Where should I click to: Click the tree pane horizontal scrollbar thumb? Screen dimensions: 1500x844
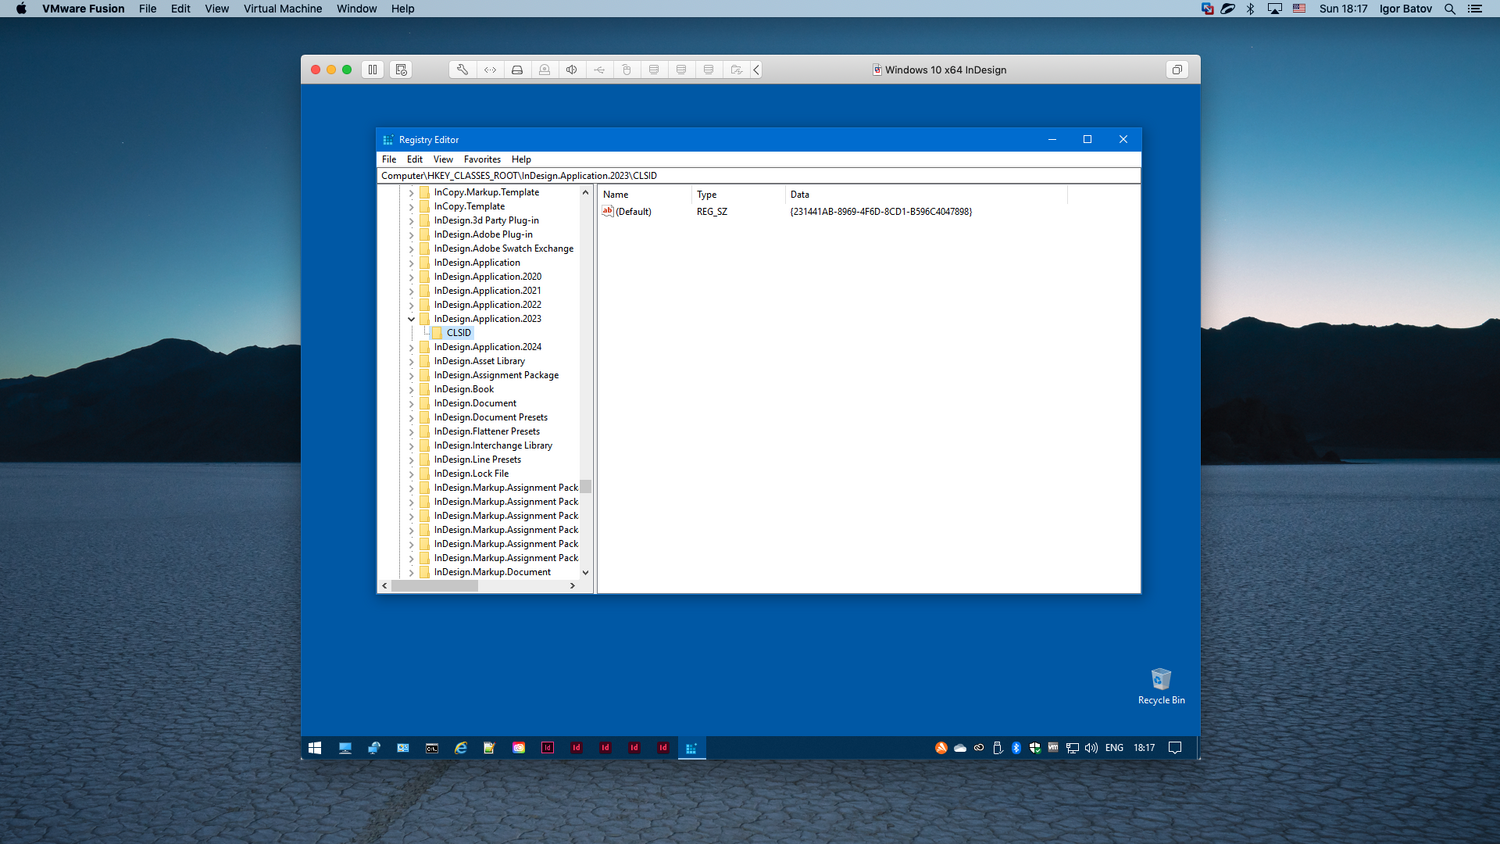(434, 586)
